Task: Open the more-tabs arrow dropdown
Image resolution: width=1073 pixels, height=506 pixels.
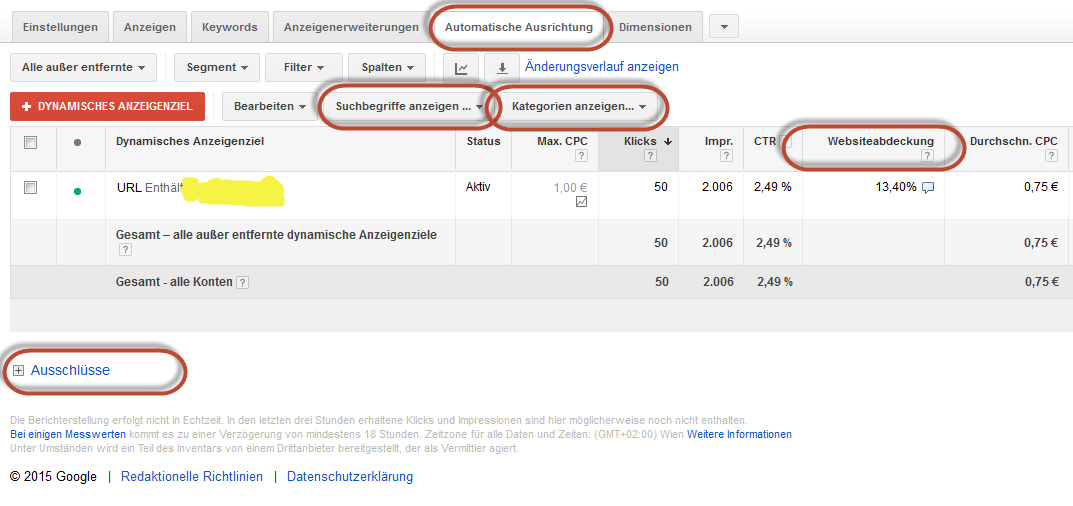Action: coord(724,27)
